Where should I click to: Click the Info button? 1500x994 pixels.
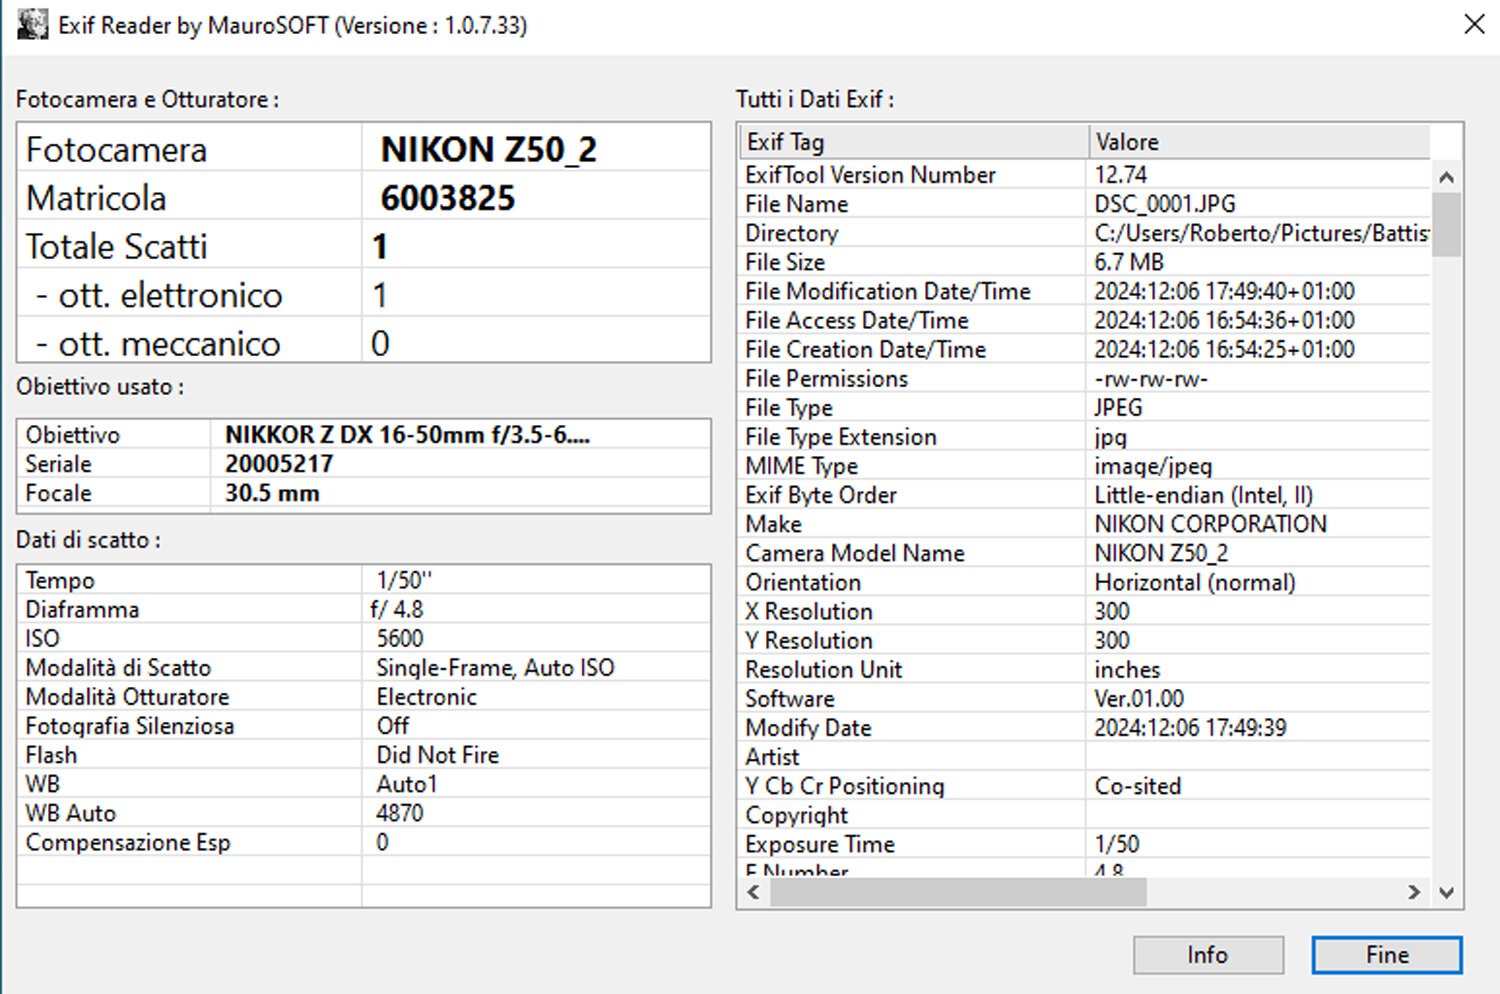pos(1208,955)
